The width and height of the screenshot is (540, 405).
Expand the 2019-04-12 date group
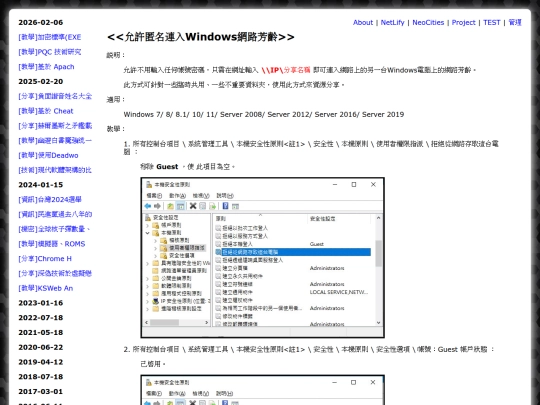point(41,362)
